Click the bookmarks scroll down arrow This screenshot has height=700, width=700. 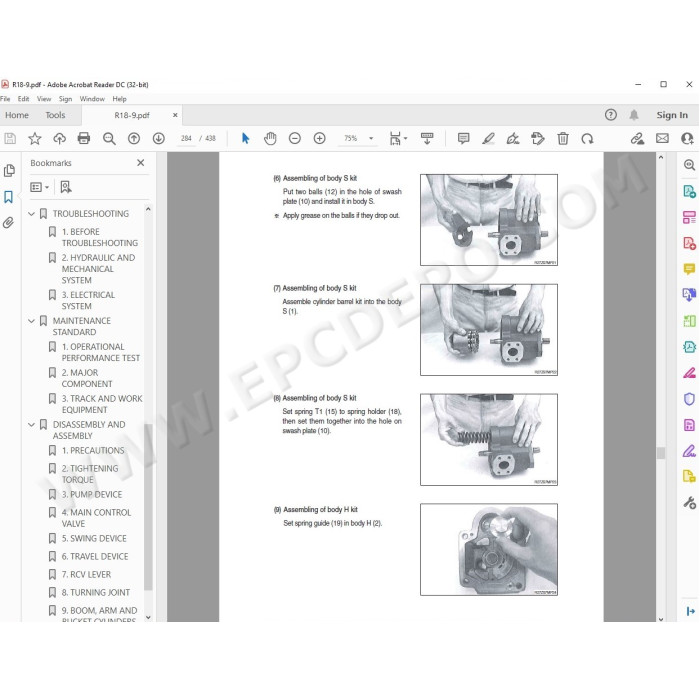148,617
